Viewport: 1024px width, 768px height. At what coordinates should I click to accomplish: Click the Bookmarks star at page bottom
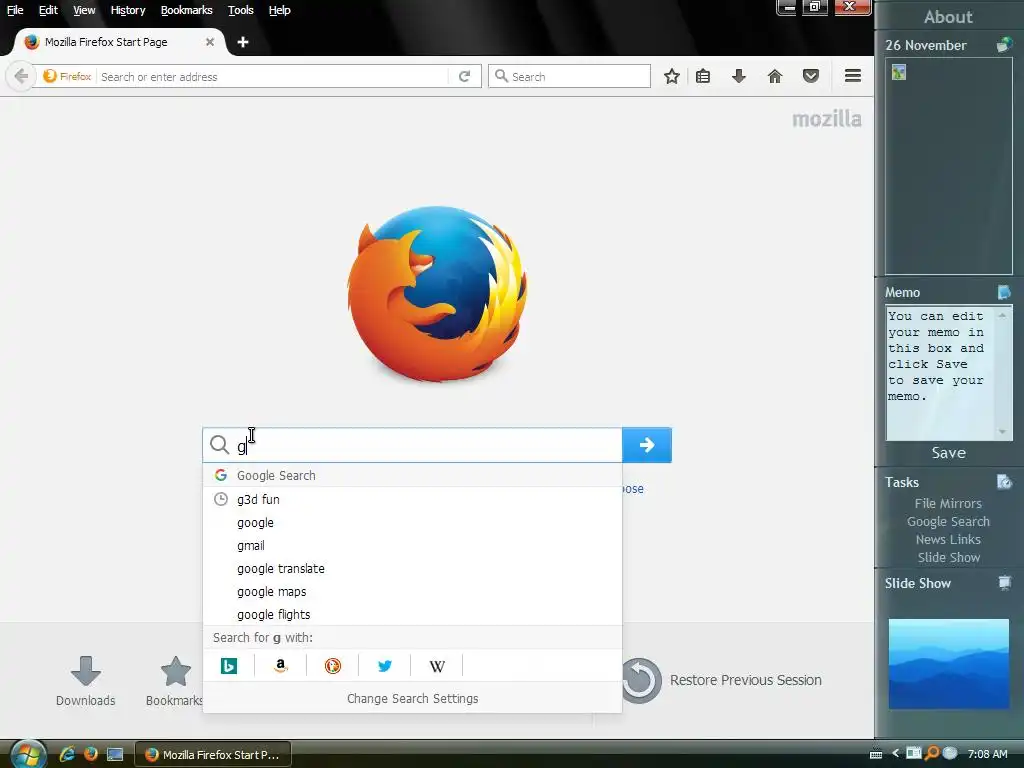[x=176, y=671]
